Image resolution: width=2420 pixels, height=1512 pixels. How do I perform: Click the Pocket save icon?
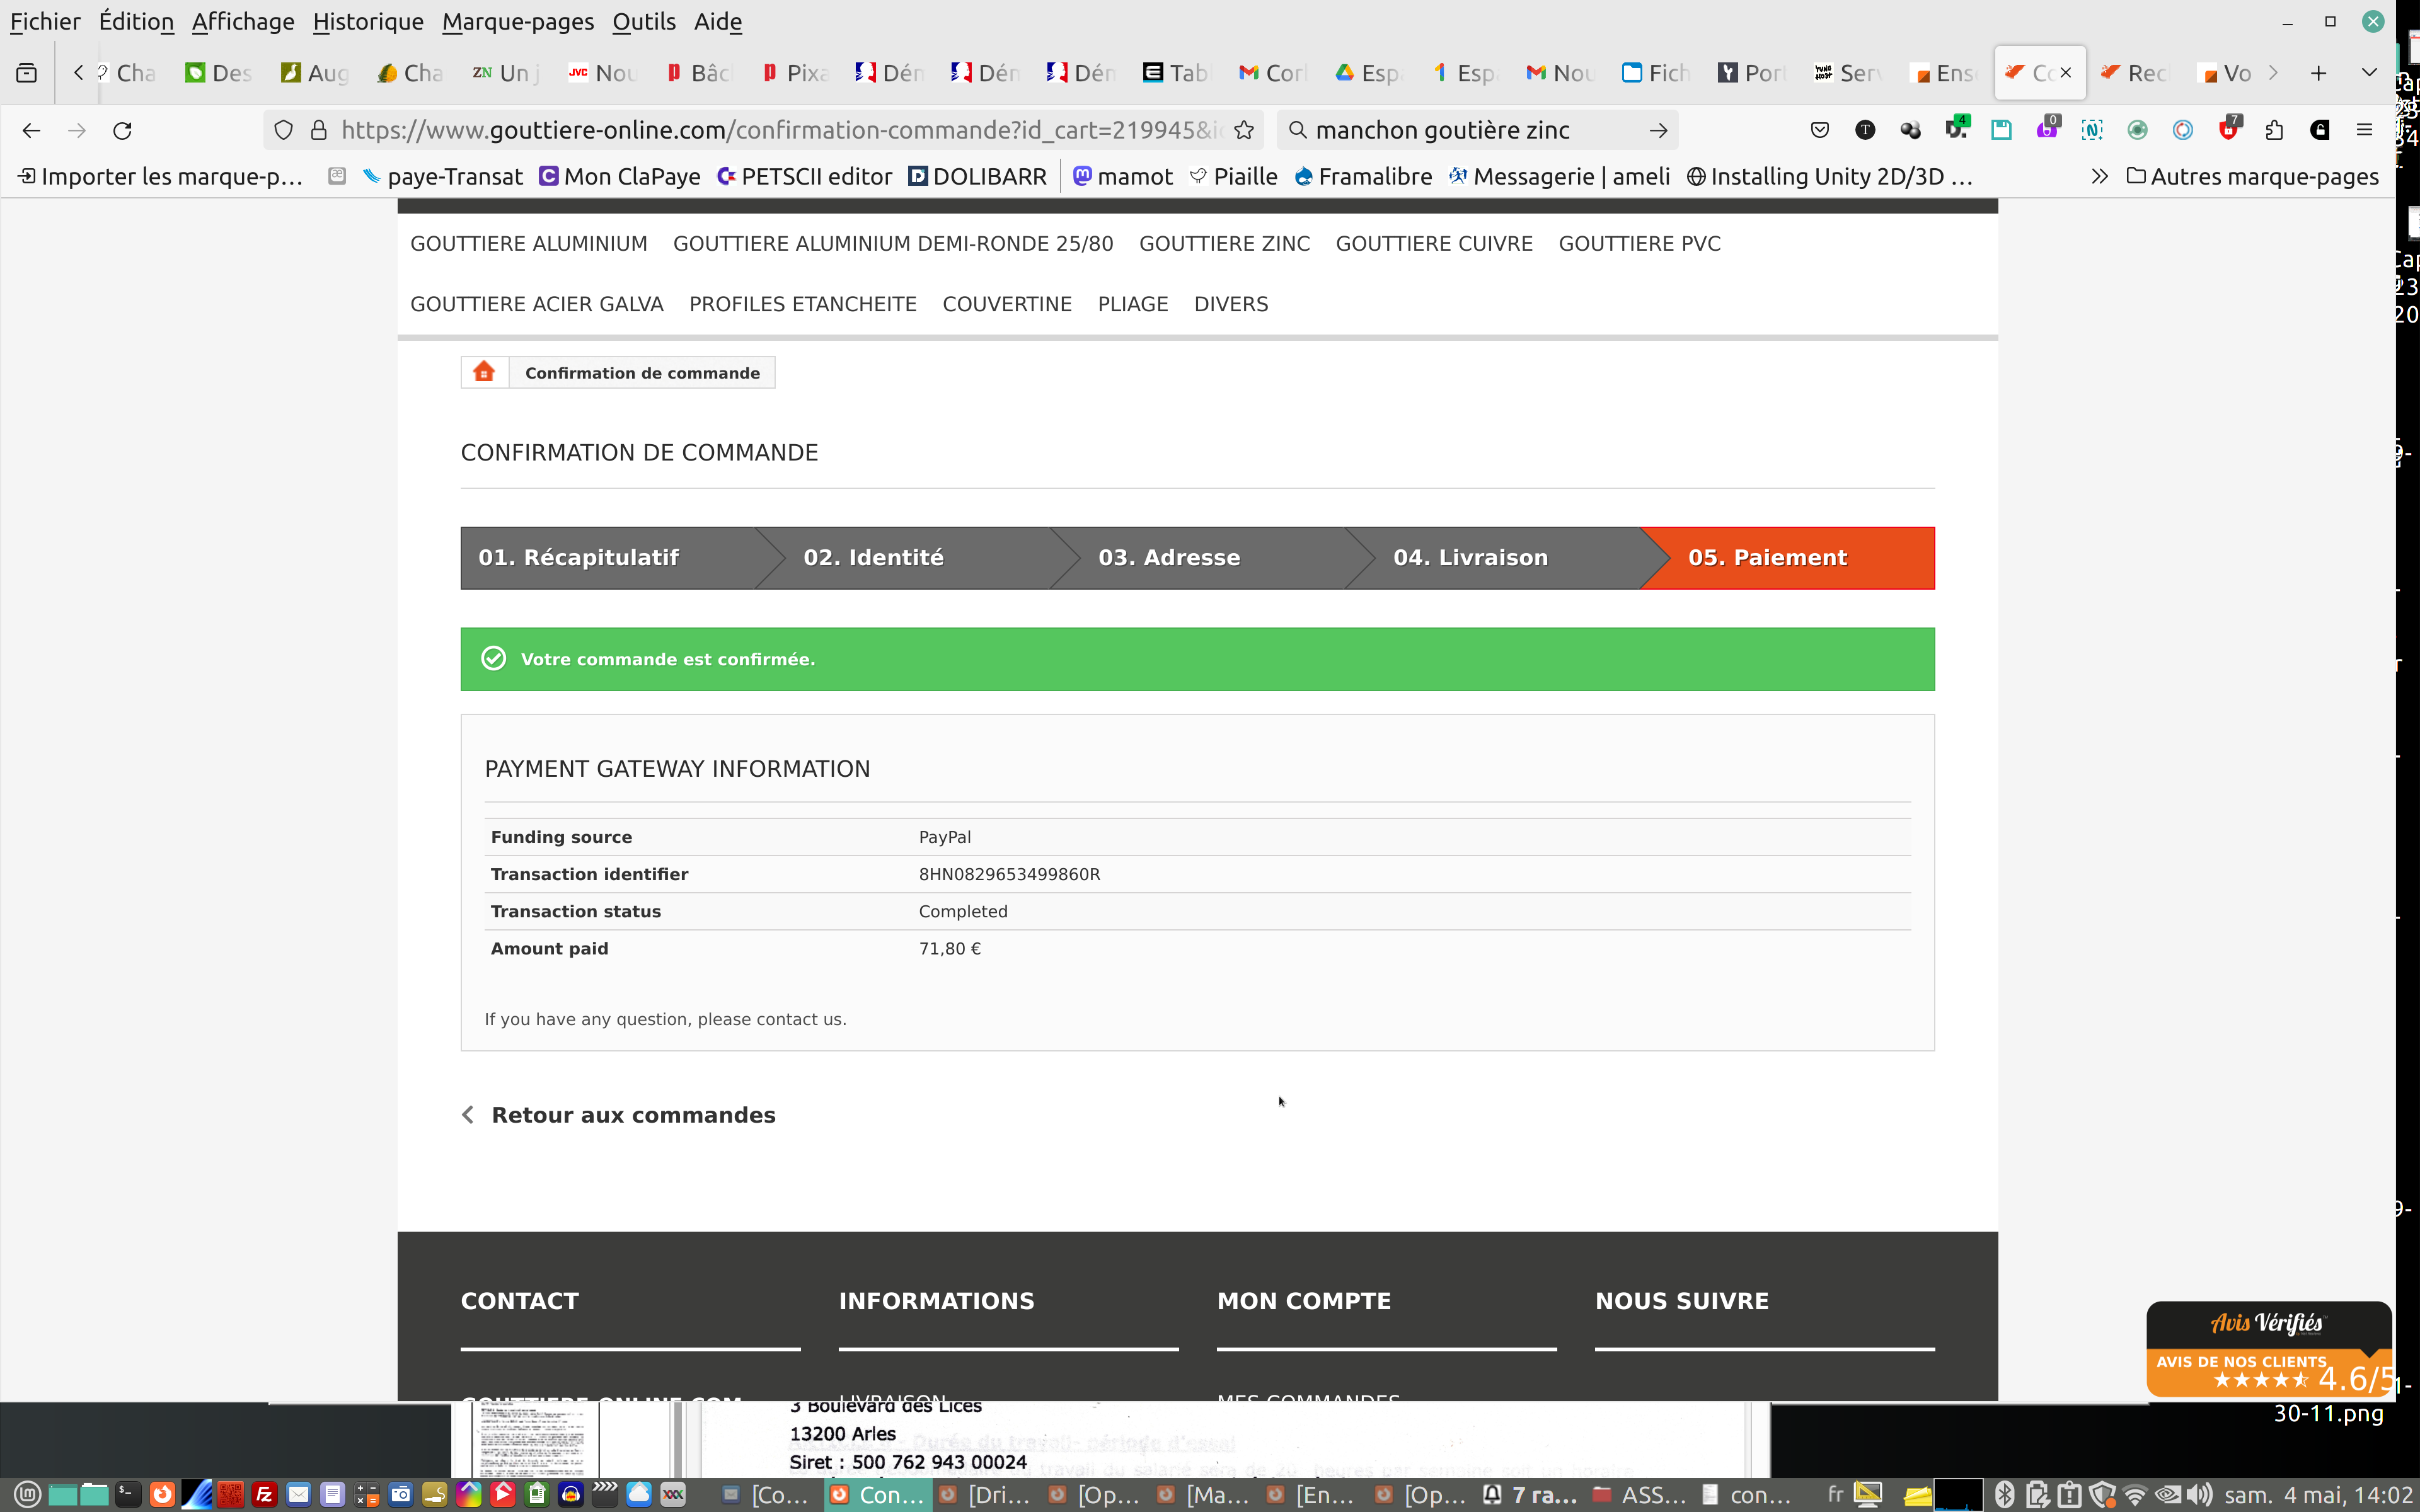pos(1820,130)
